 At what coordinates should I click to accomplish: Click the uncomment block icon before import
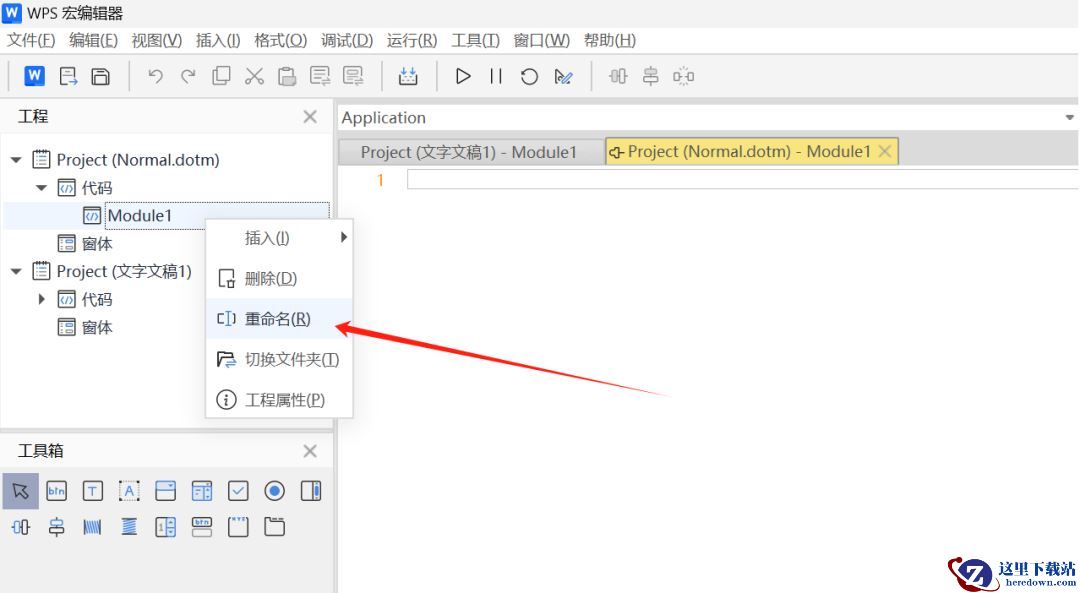353,76
